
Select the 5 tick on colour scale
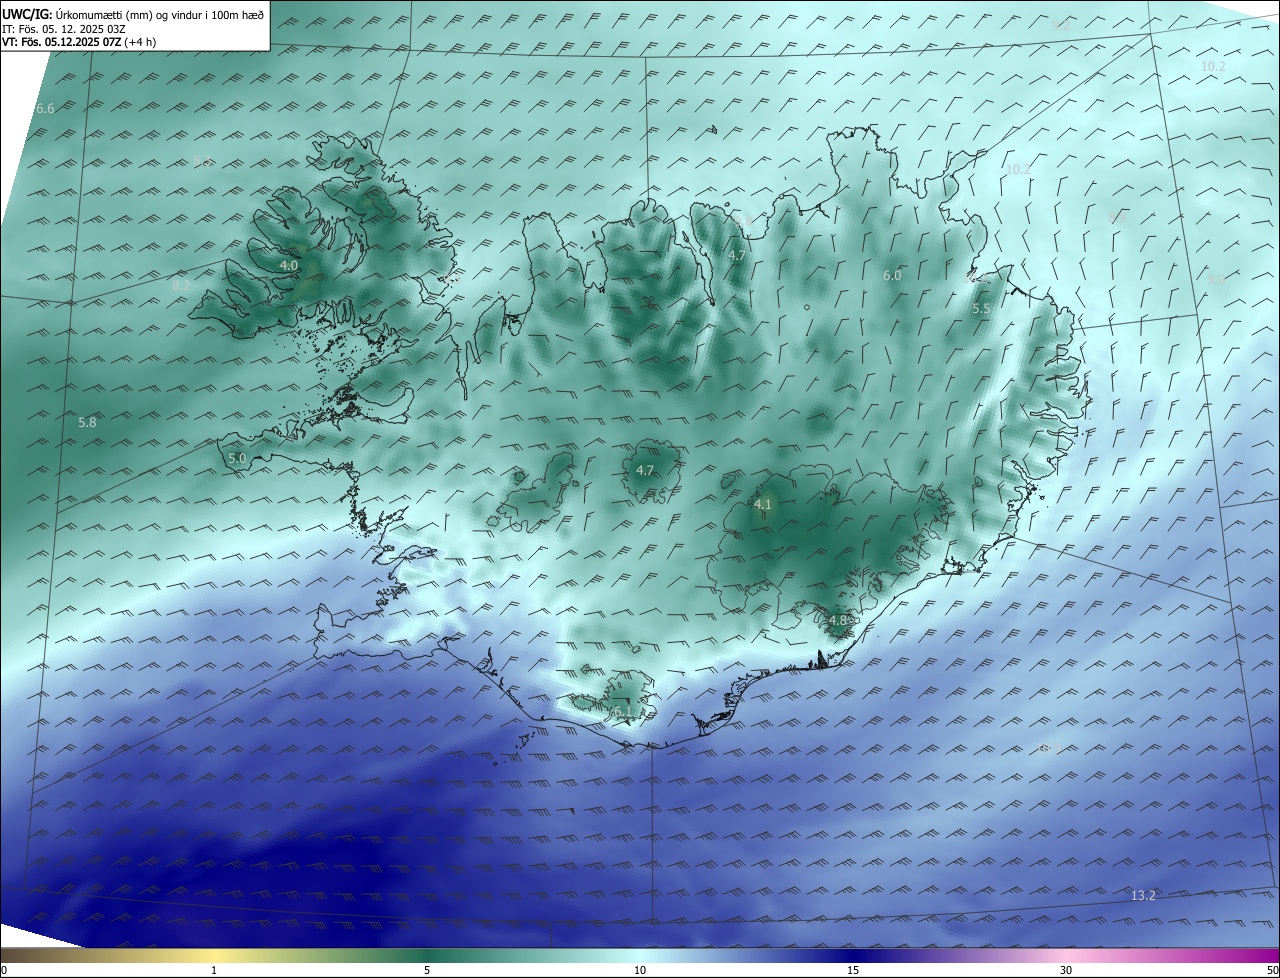(427, 970)
